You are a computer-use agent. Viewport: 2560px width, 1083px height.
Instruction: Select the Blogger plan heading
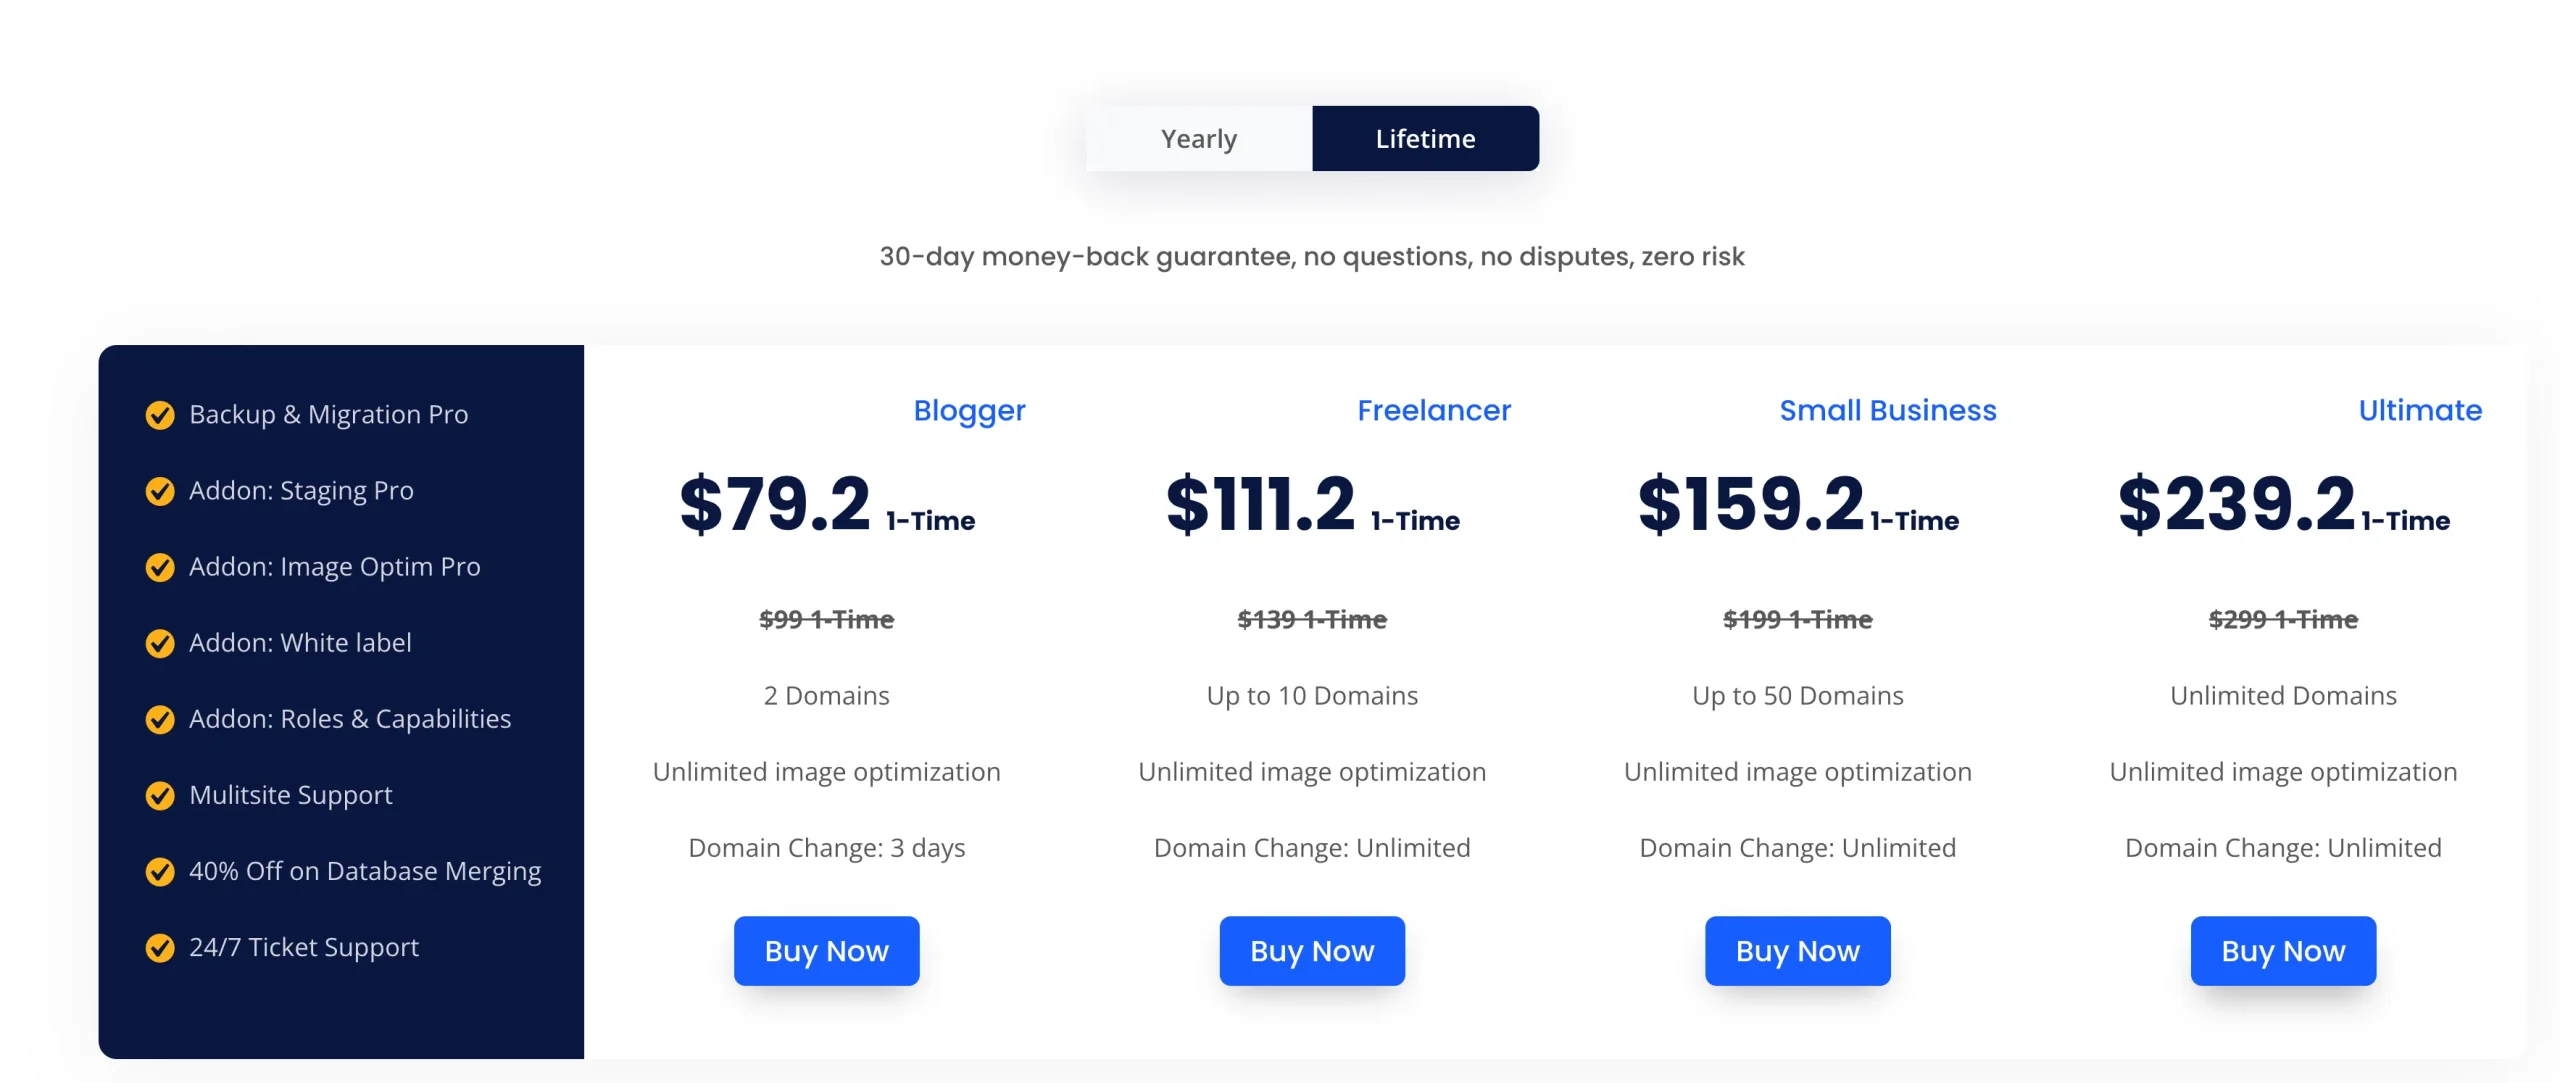pos(969,410)
